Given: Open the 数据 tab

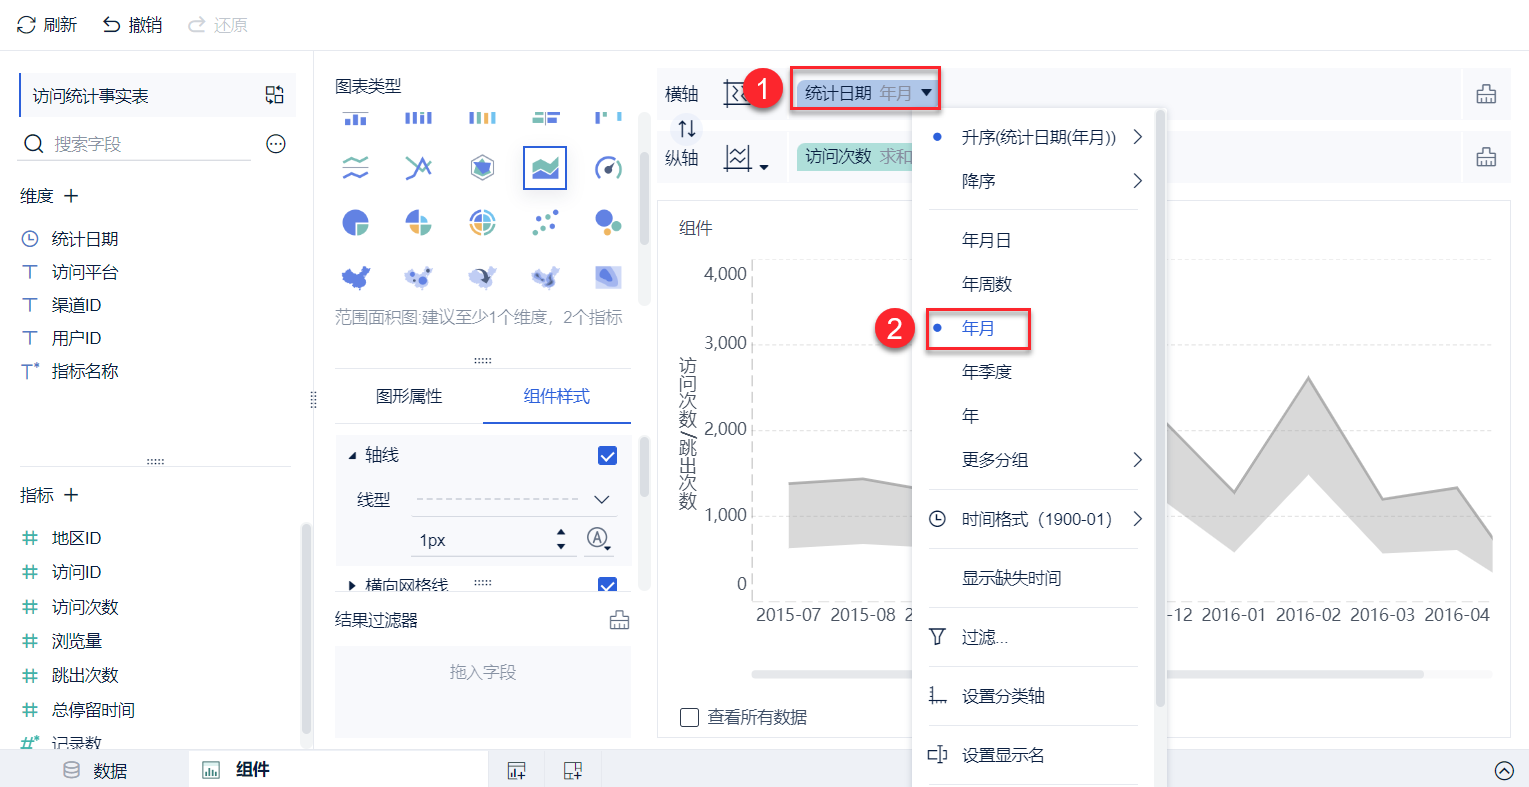Looking at the screenshot, I should click(x=96, y=770).
